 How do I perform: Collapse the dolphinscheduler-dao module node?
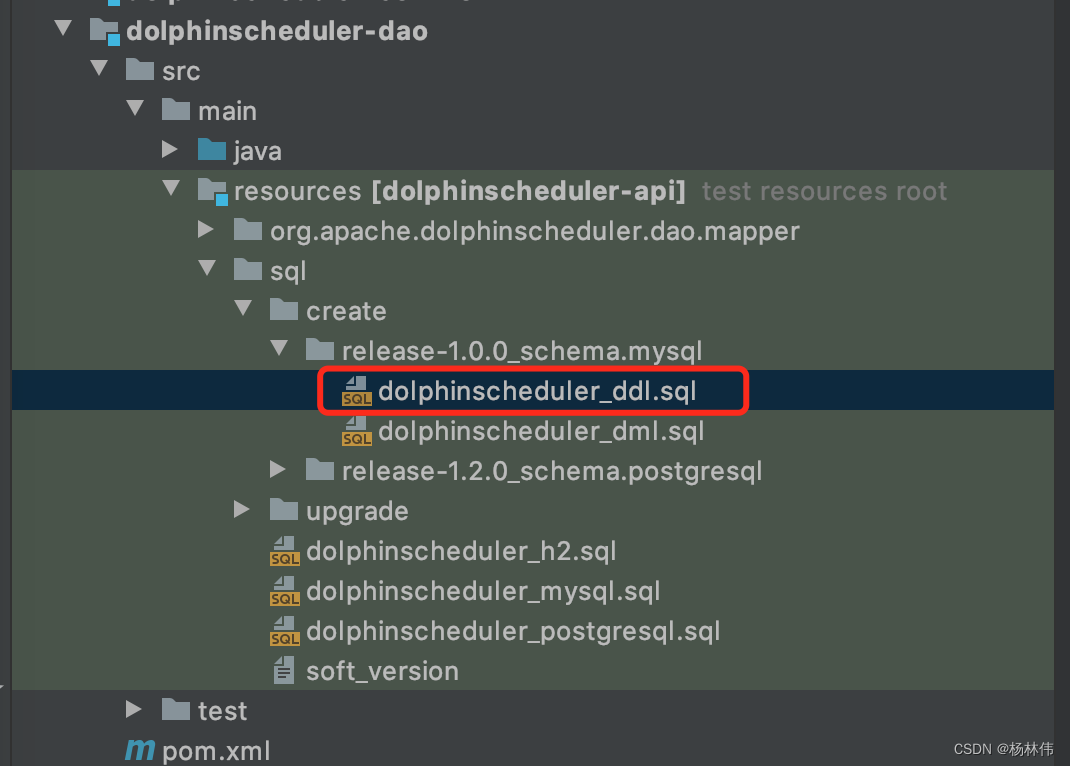63,28
